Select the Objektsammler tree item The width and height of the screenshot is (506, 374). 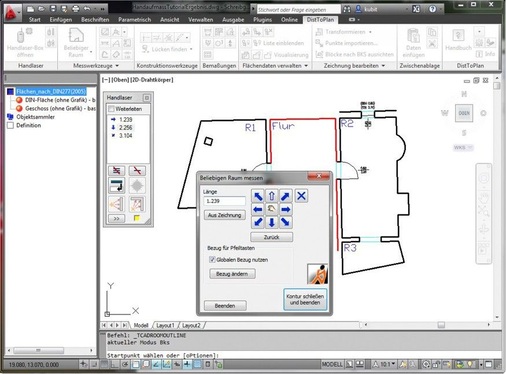click(x=35, y=117)
